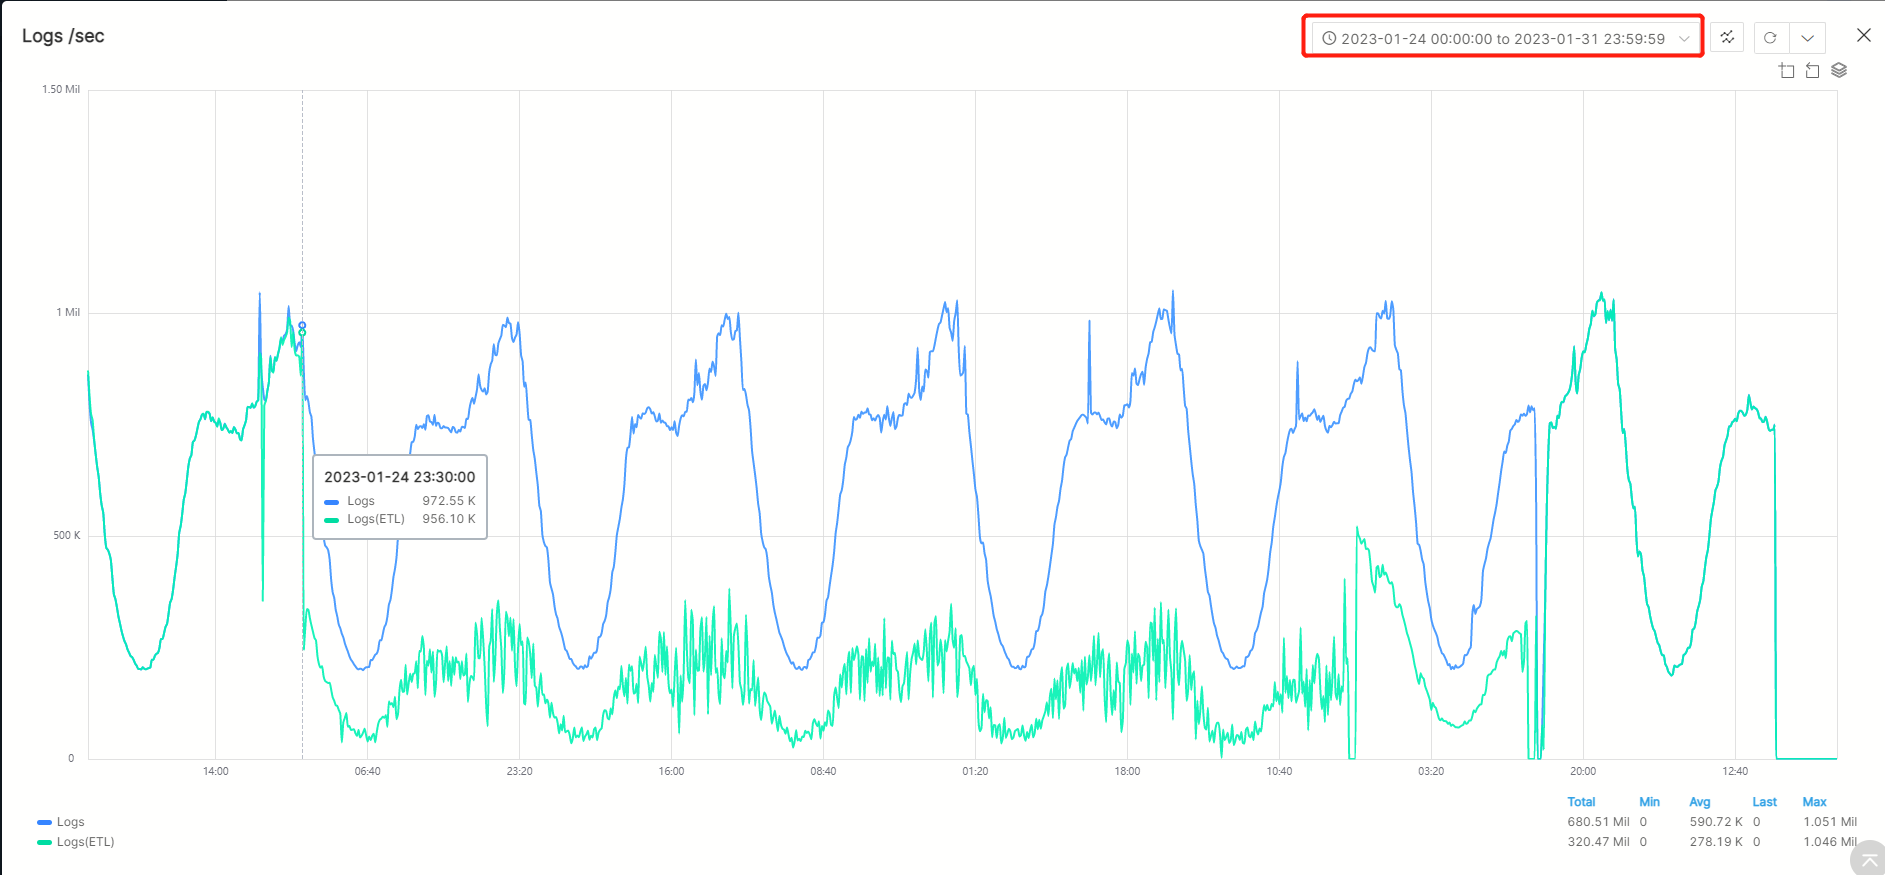1885x875 pixels.
Task: Close the Logs/sec panel
Action: coord(1863,35)
